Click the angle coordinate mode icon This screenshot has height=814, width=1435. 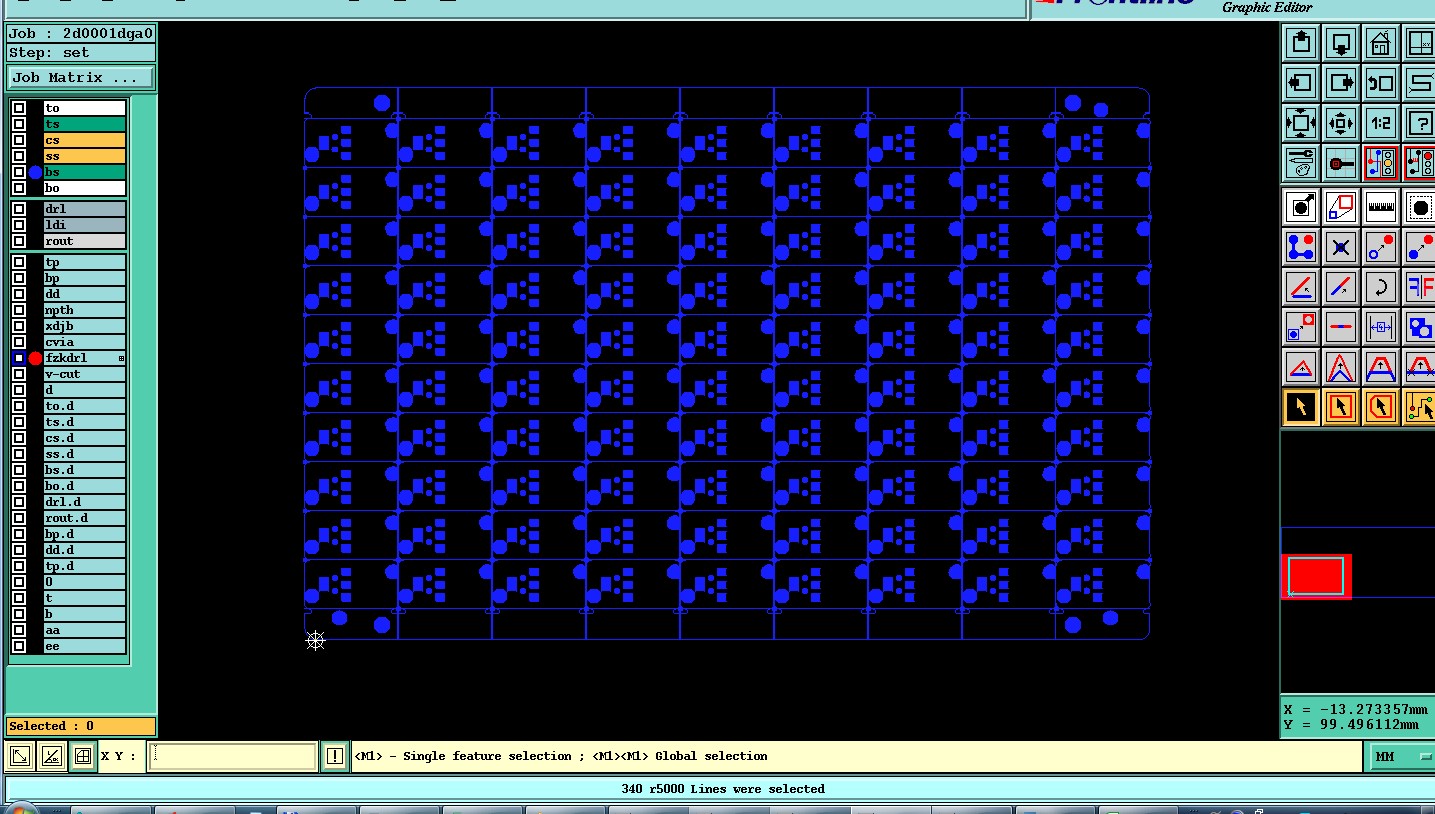pos(52,757)
